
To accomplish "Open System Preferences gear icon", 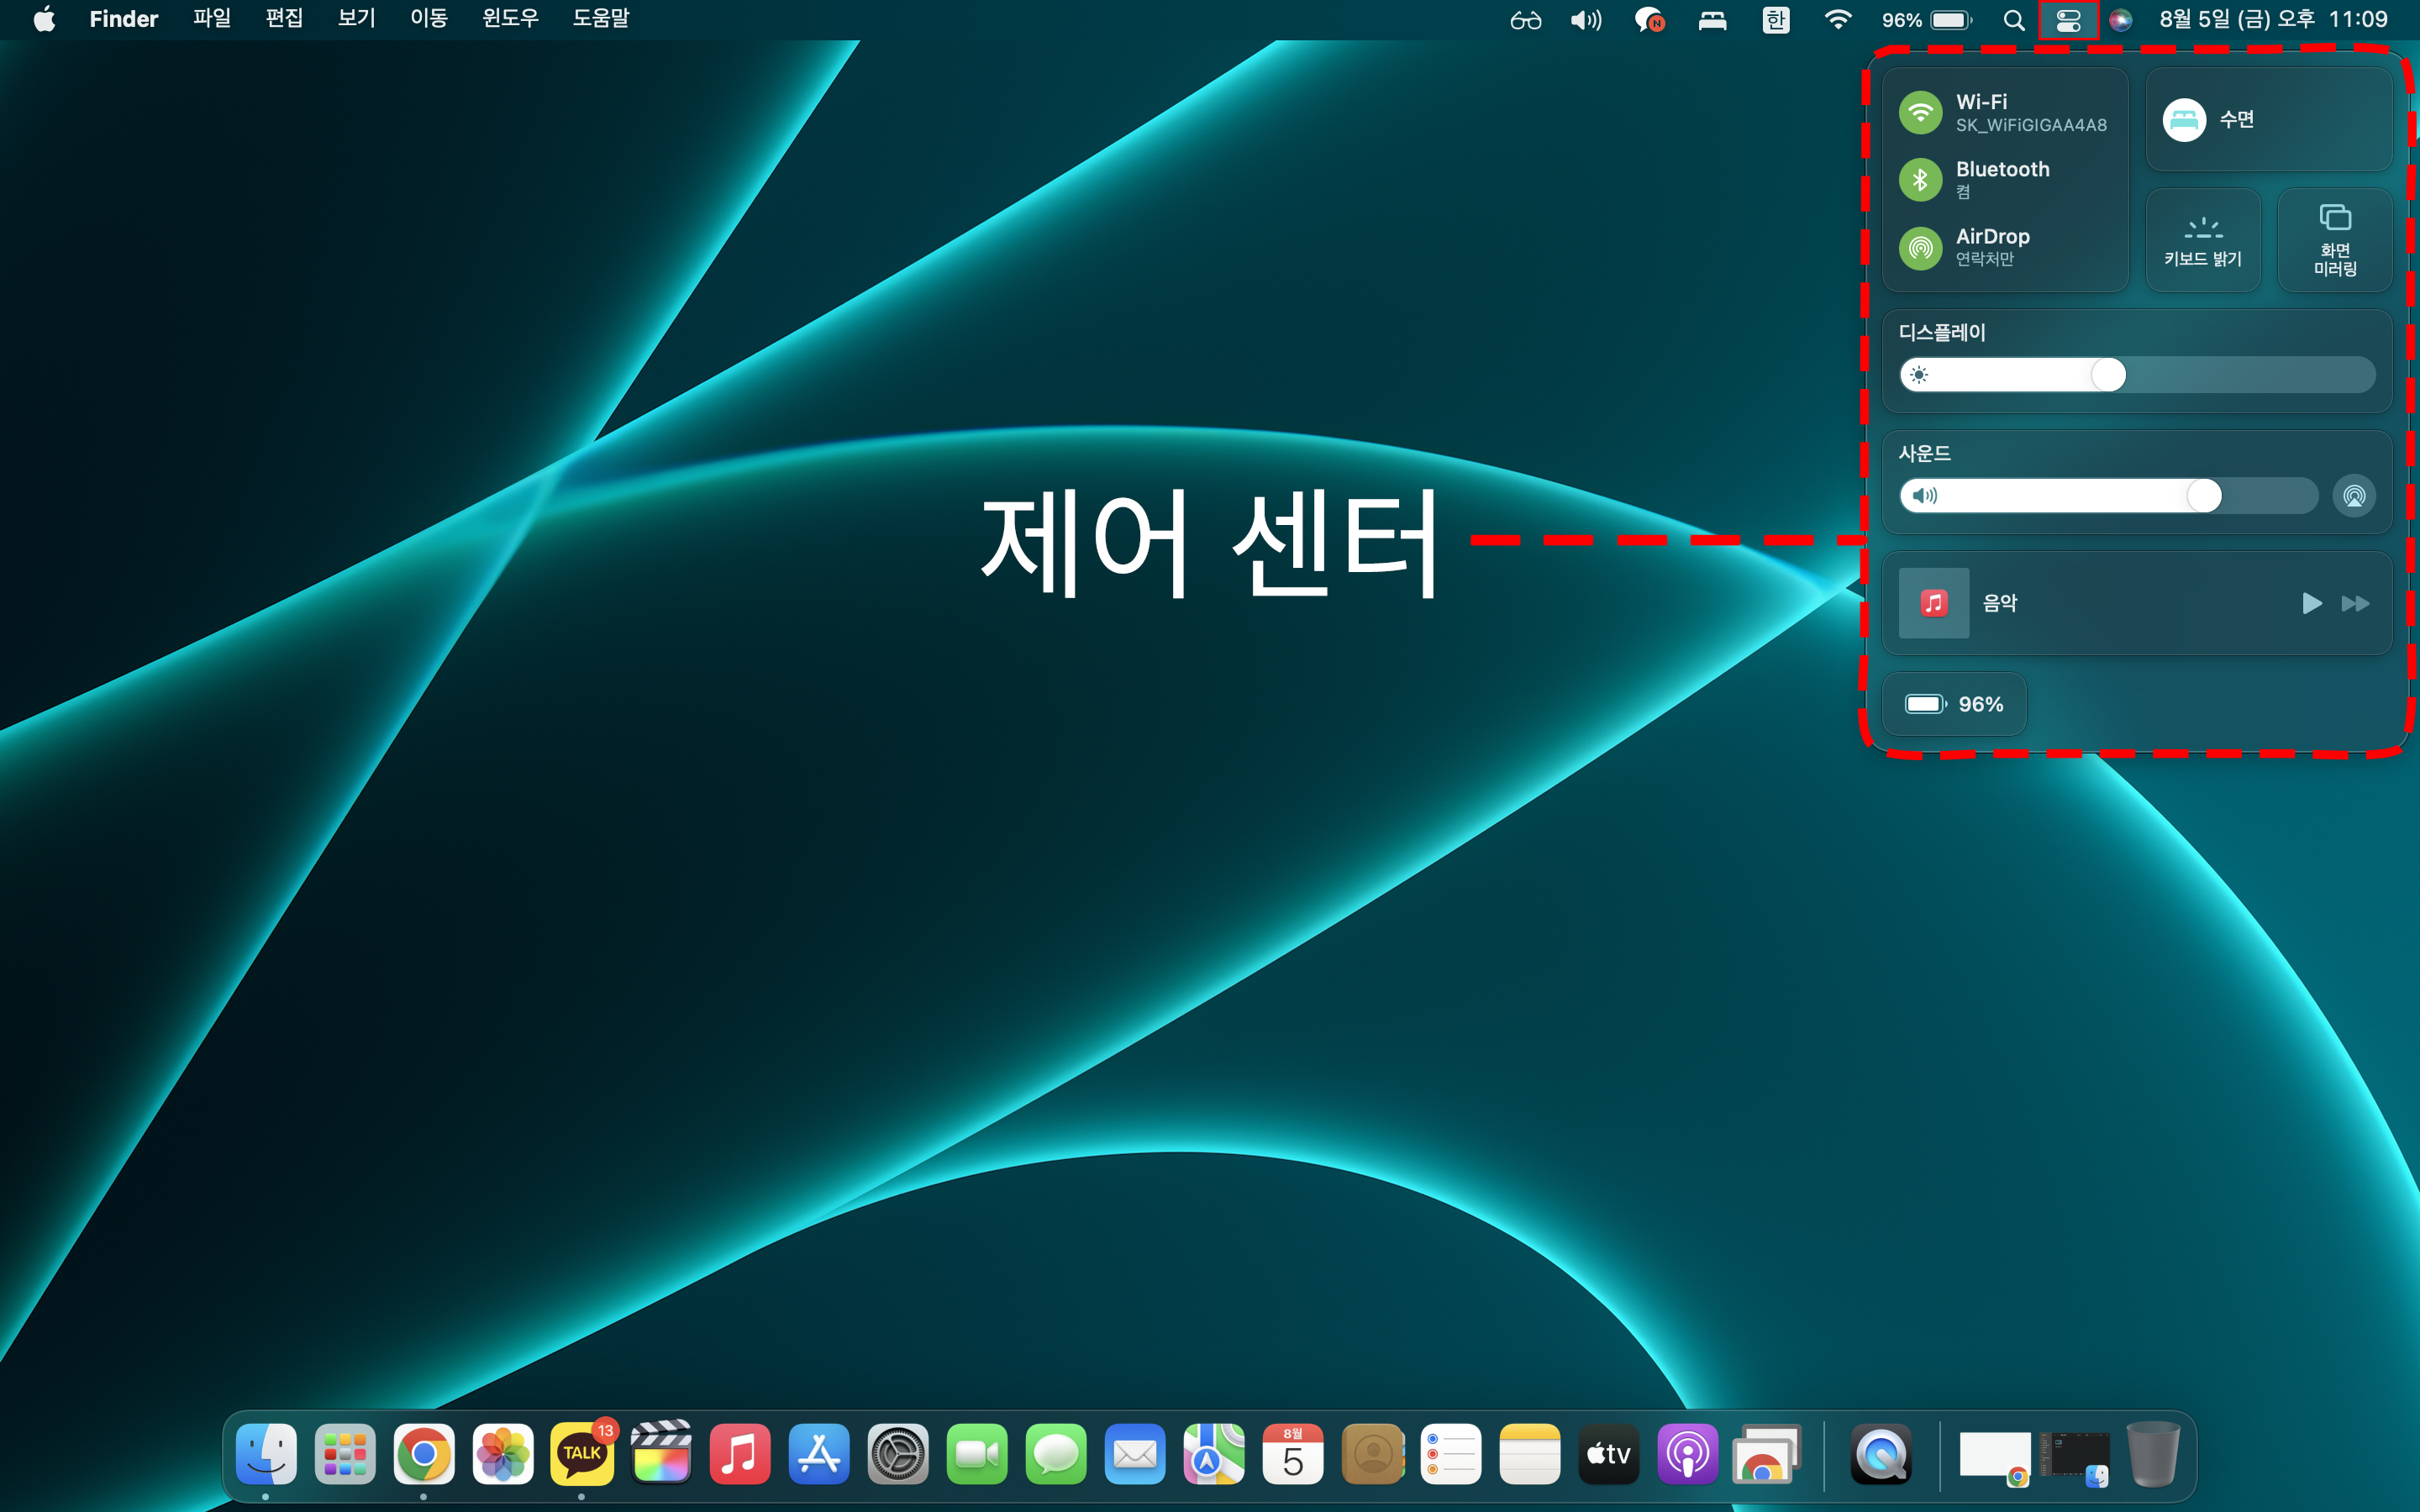I will pos(898,1454).
